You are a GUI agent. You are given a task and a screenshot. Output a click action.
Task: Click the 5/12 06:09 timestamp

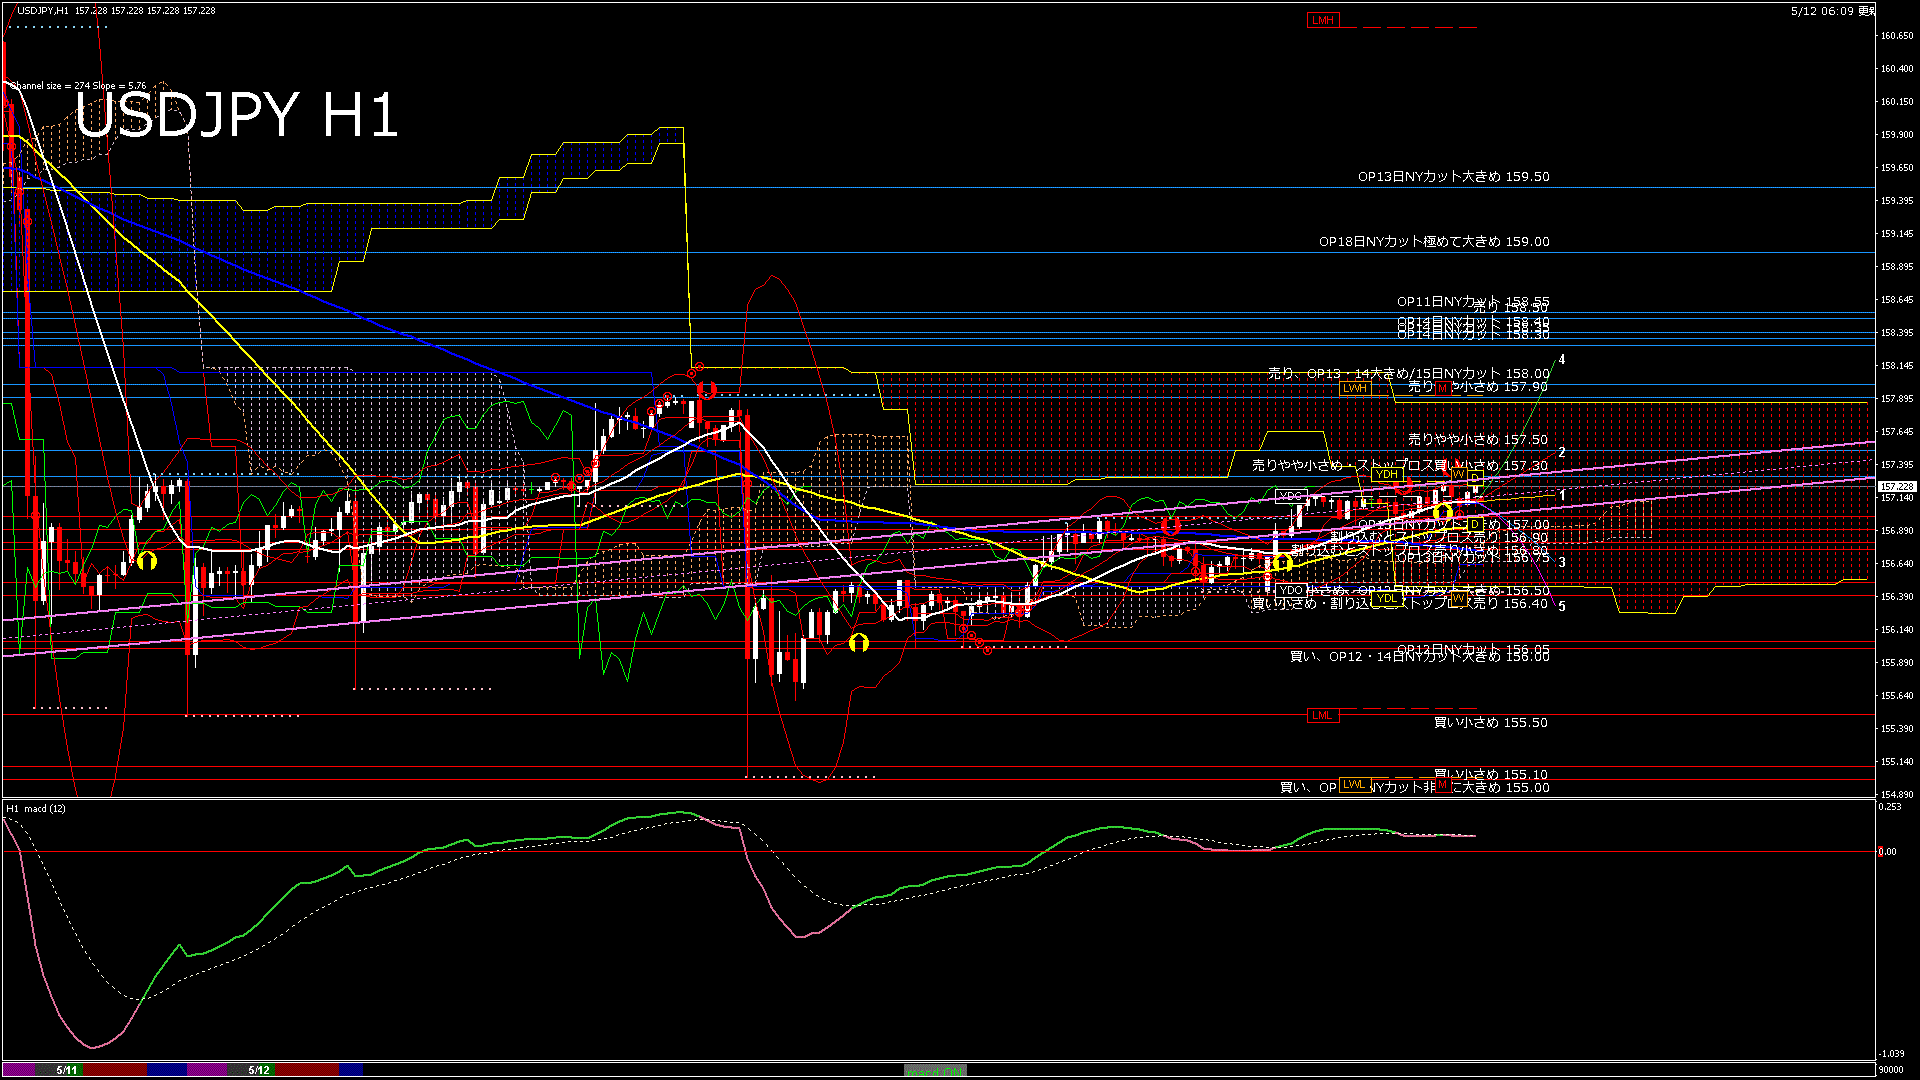pyautogui.click(x=1822, y=11)
